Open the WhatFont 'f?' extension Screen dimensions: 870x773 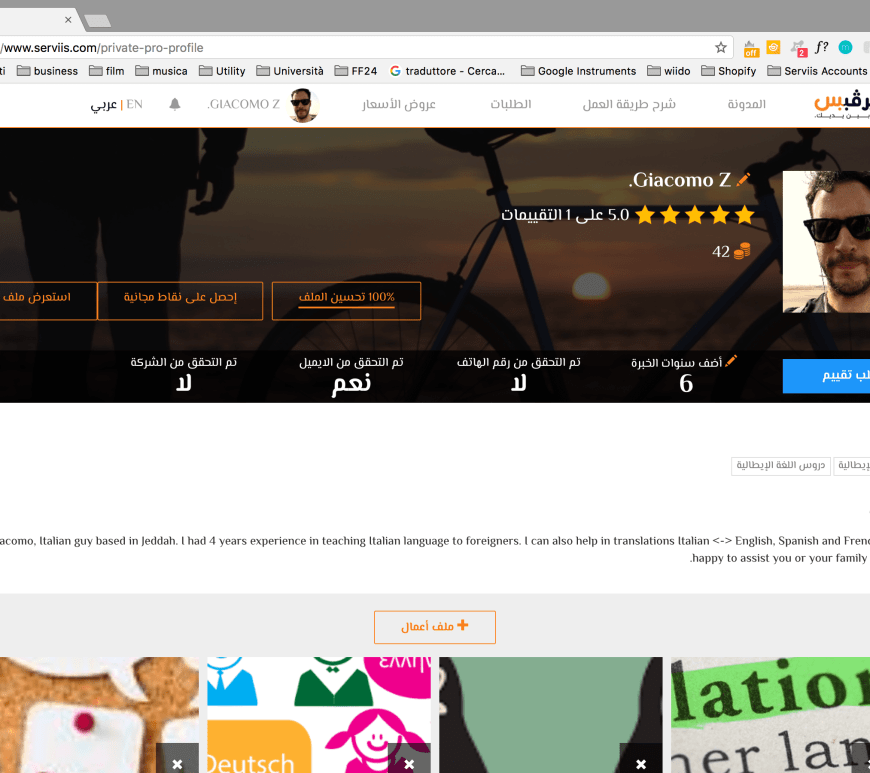coord(822,47)
